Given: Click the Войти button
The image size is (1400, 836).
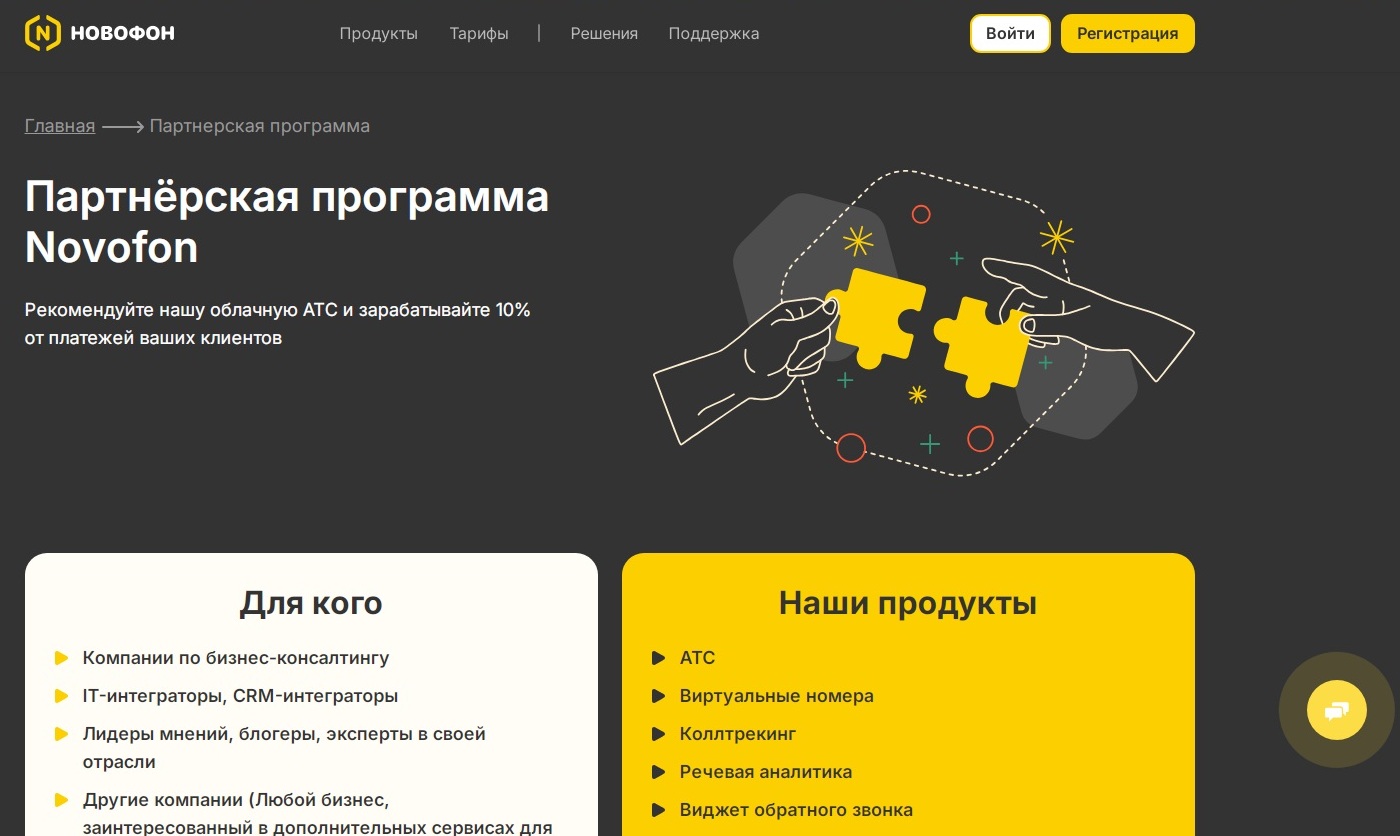Looking at the screenshot, I should (x=1010, y=33).
